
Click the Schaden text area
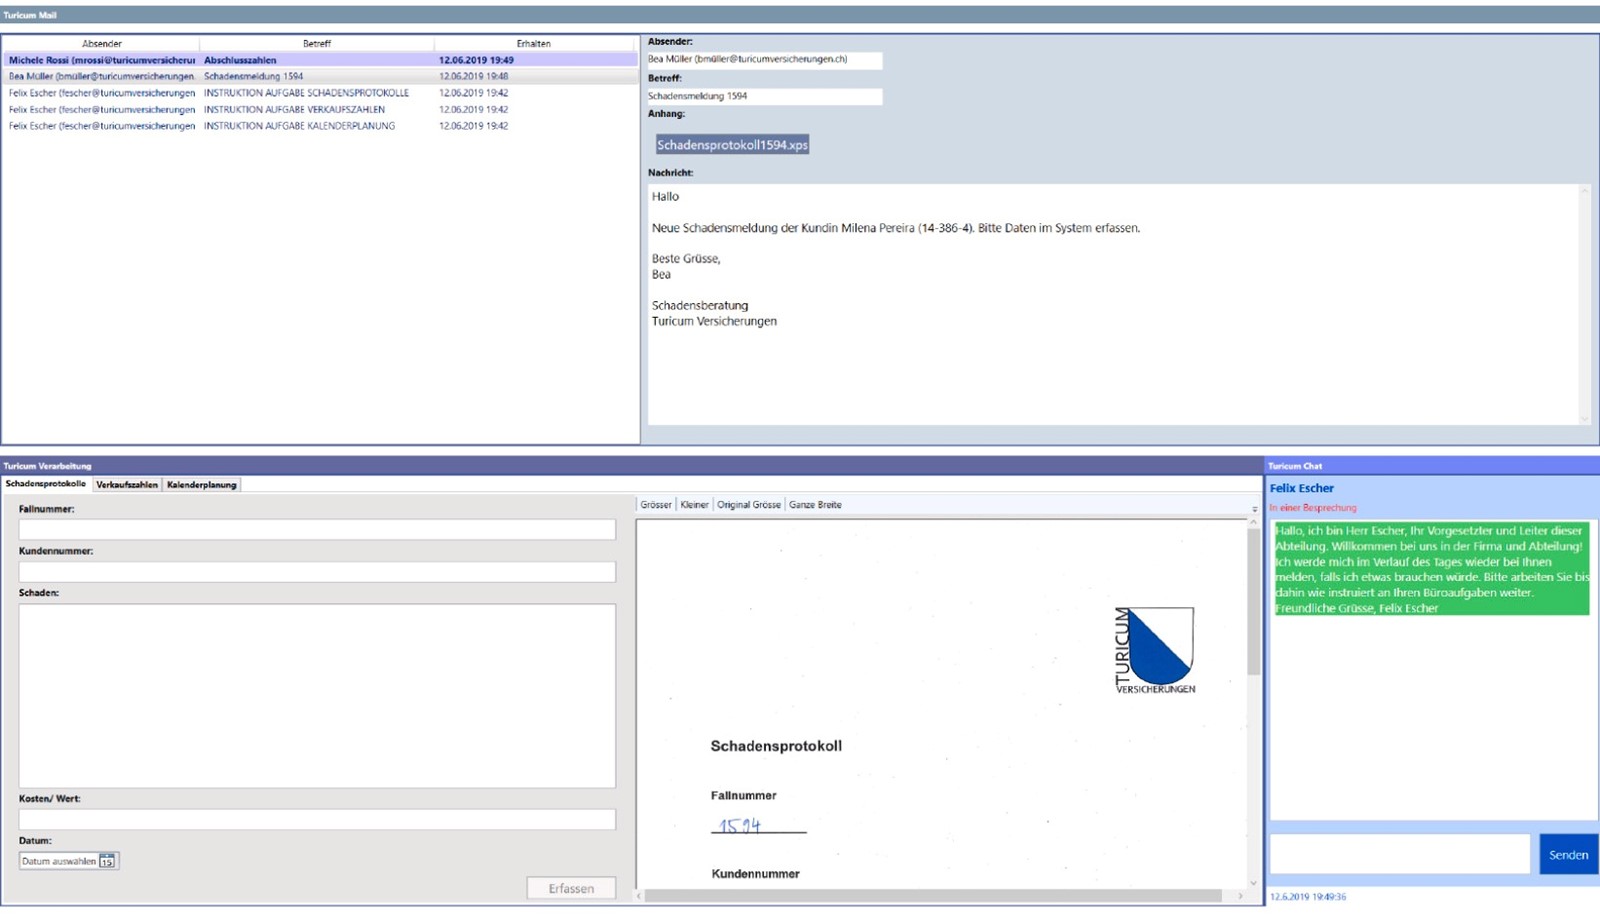(x=317, y=696)
